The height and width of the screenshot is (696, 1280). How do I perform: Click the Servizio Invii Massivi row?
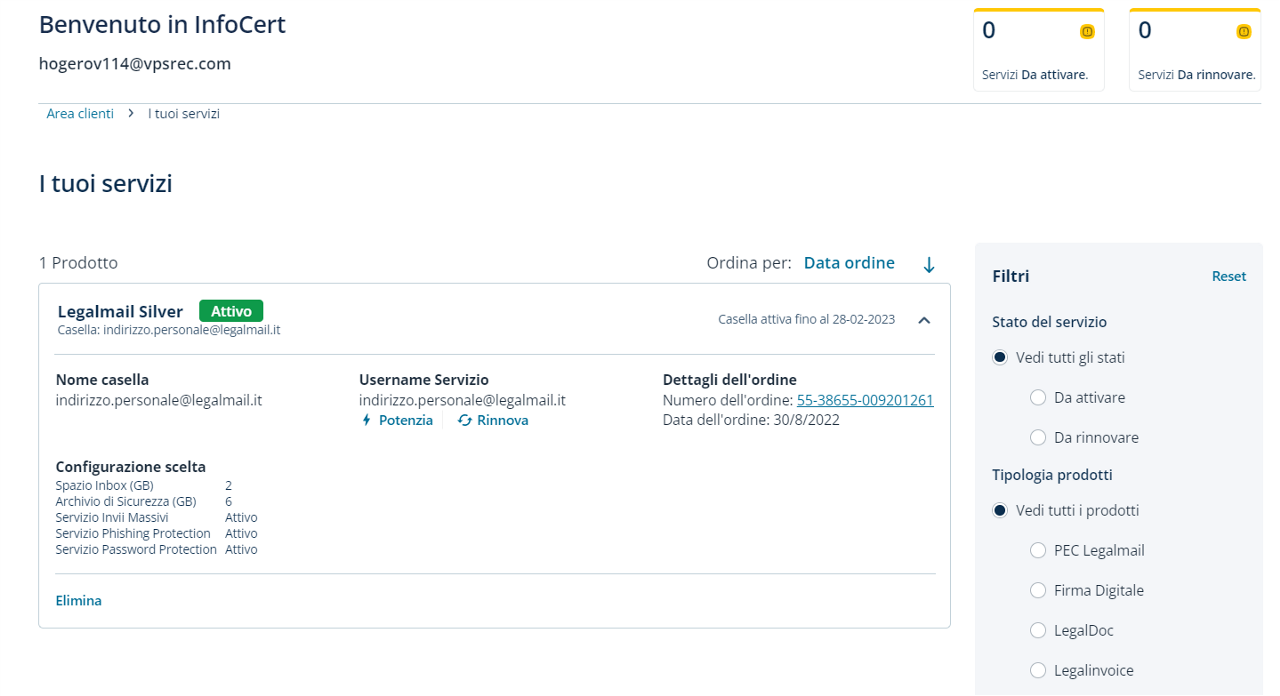tap(157, 518)
